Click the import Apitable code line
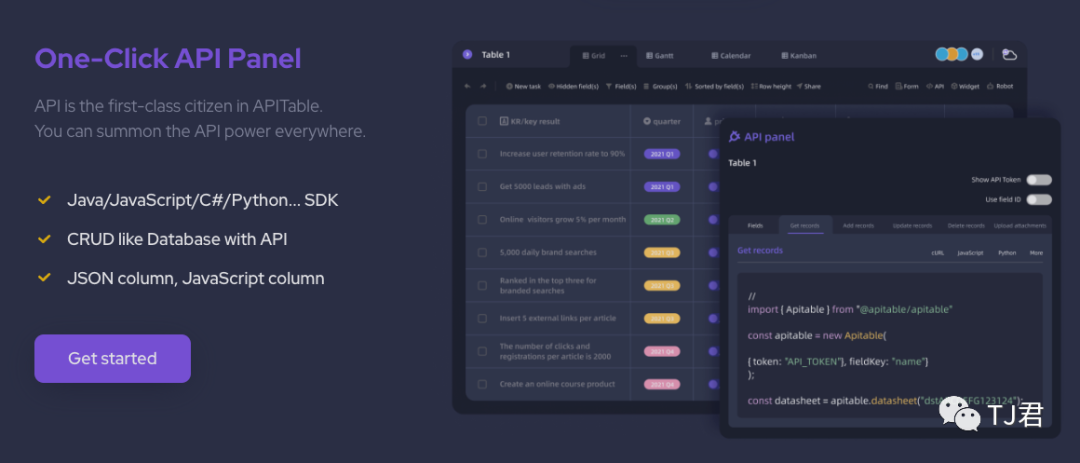This screenshot has height=463, width=1080. tap(850, 310)
